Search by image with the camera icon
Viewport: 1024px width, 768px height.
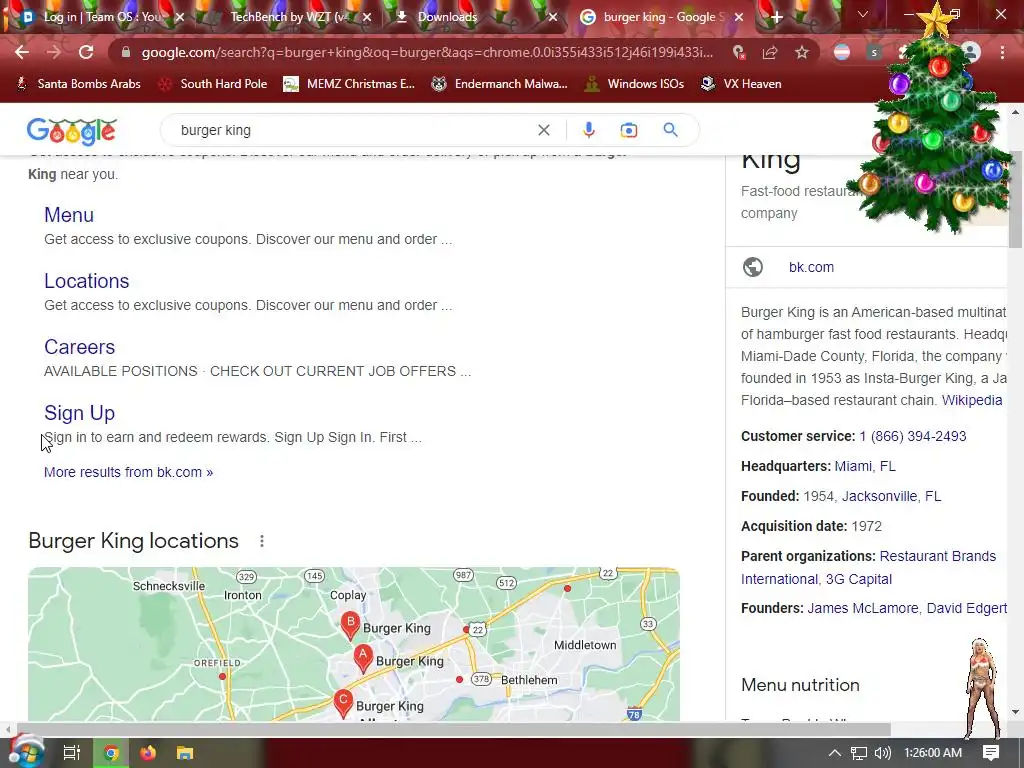[628, 130]
